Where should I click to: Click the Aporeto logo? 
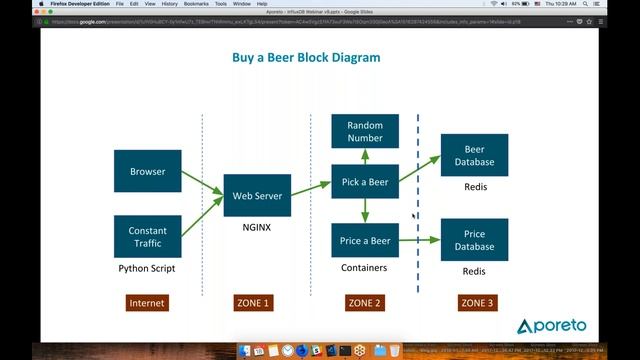[x=552, y=326]
